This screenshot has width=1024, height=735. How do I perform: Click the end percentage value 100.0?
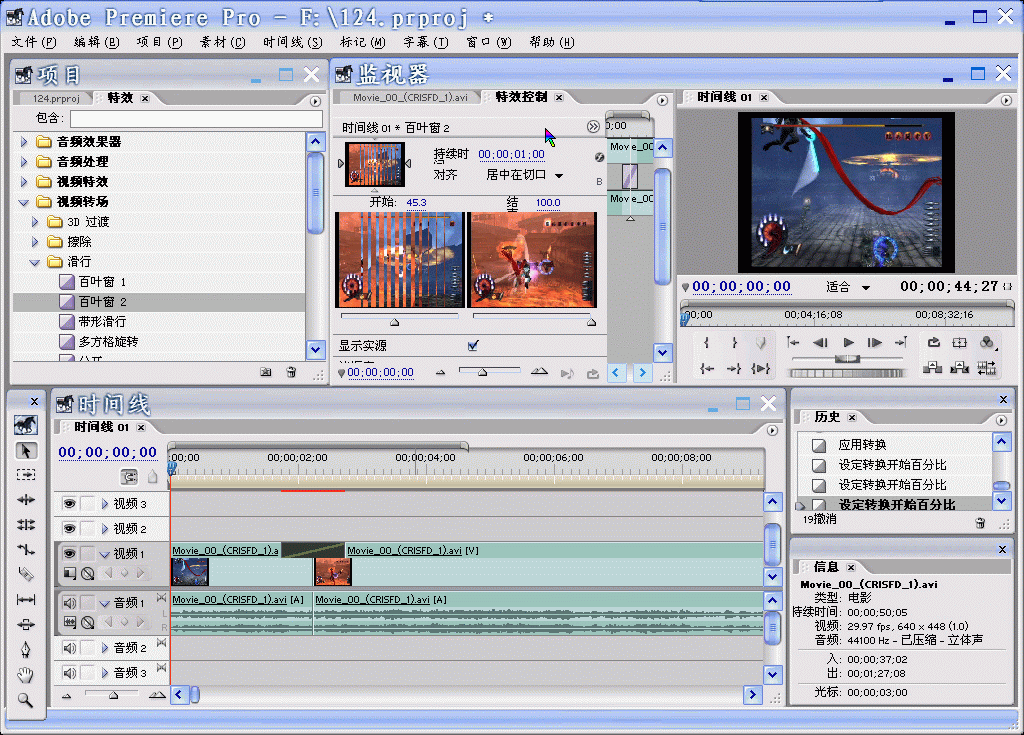tap(548, 203)
